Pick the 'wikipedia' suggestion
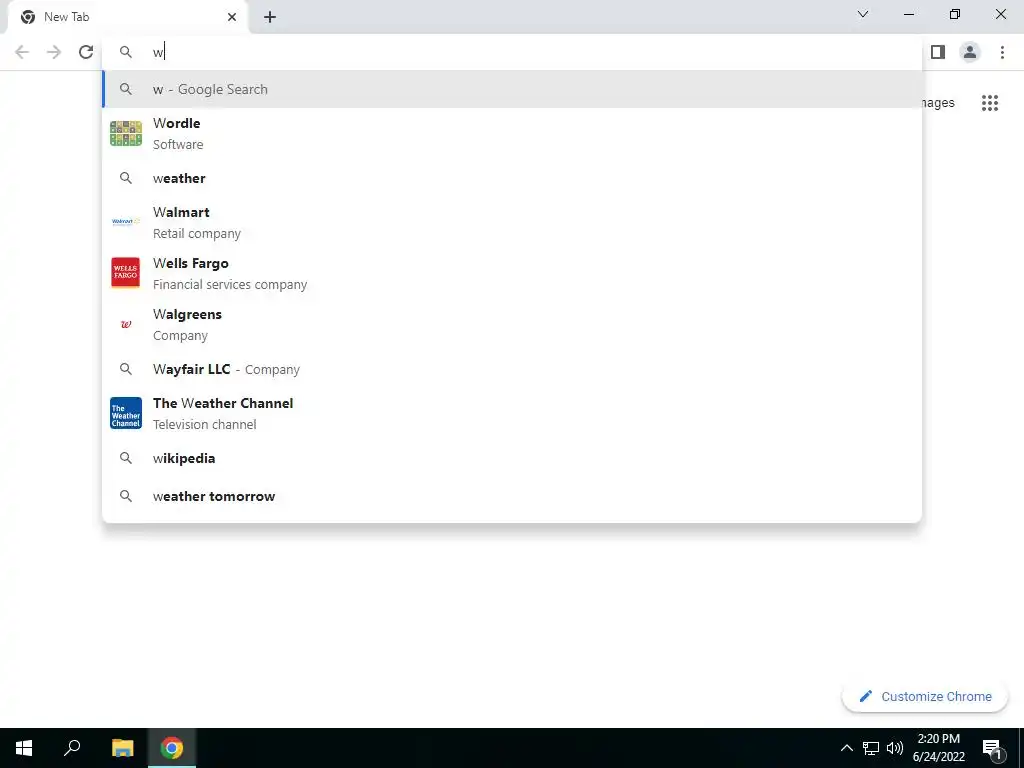1024x768 pixels. (x=512, y=458)
